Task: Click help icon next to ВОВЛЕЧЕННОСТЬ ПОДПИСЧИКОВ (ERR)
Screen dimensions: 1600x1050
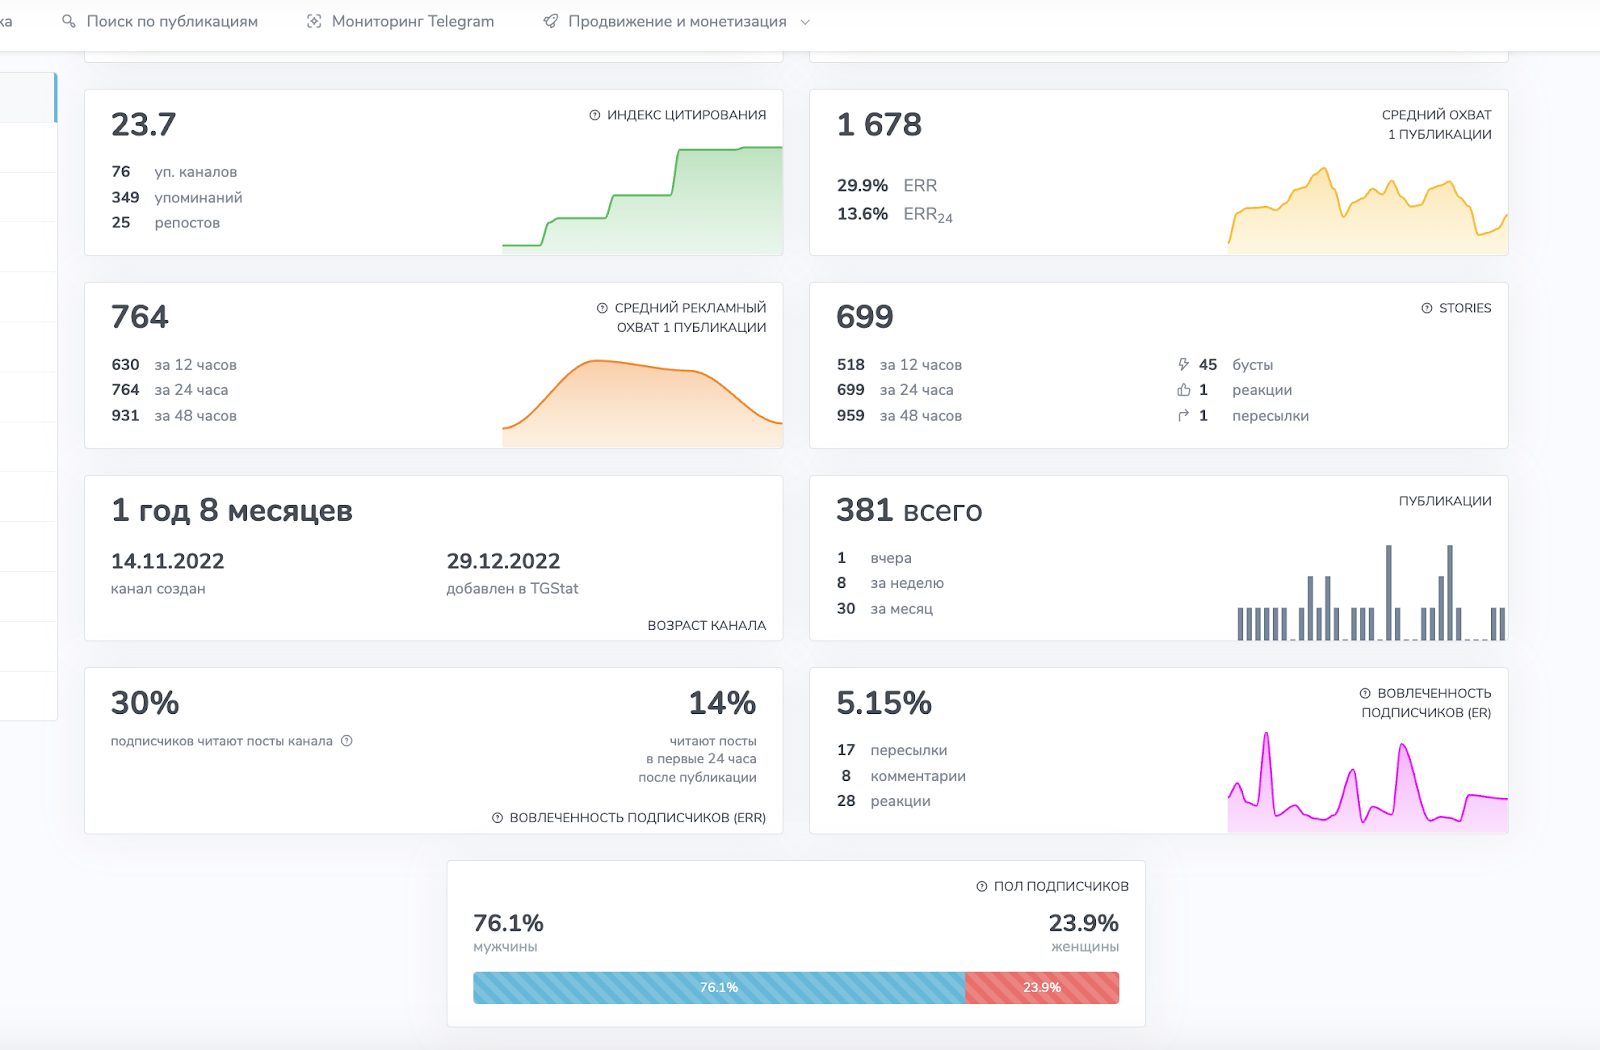Action: (497, 818)
